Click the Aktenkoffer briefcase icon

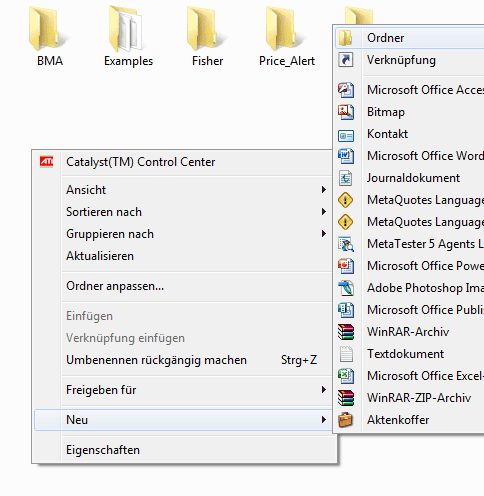tap(346, 420)
